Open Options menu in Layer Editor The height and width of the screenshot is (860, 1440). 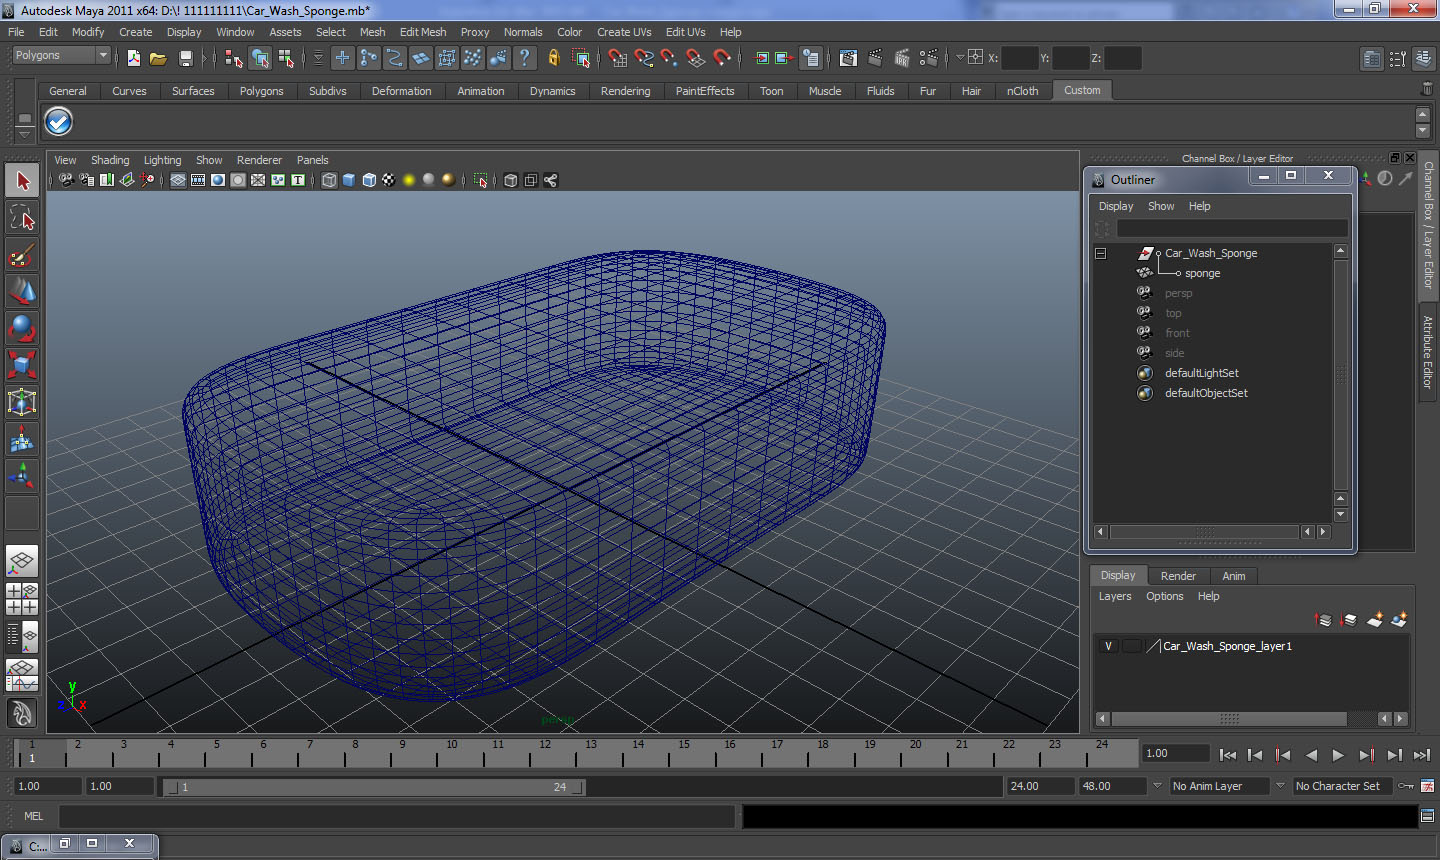(x=1164, y=596)
